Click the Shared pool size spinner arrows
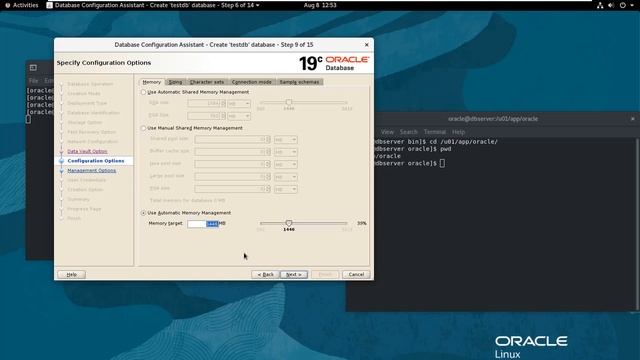The height and width of the screenshot is (360, 640). click(268, 140)
